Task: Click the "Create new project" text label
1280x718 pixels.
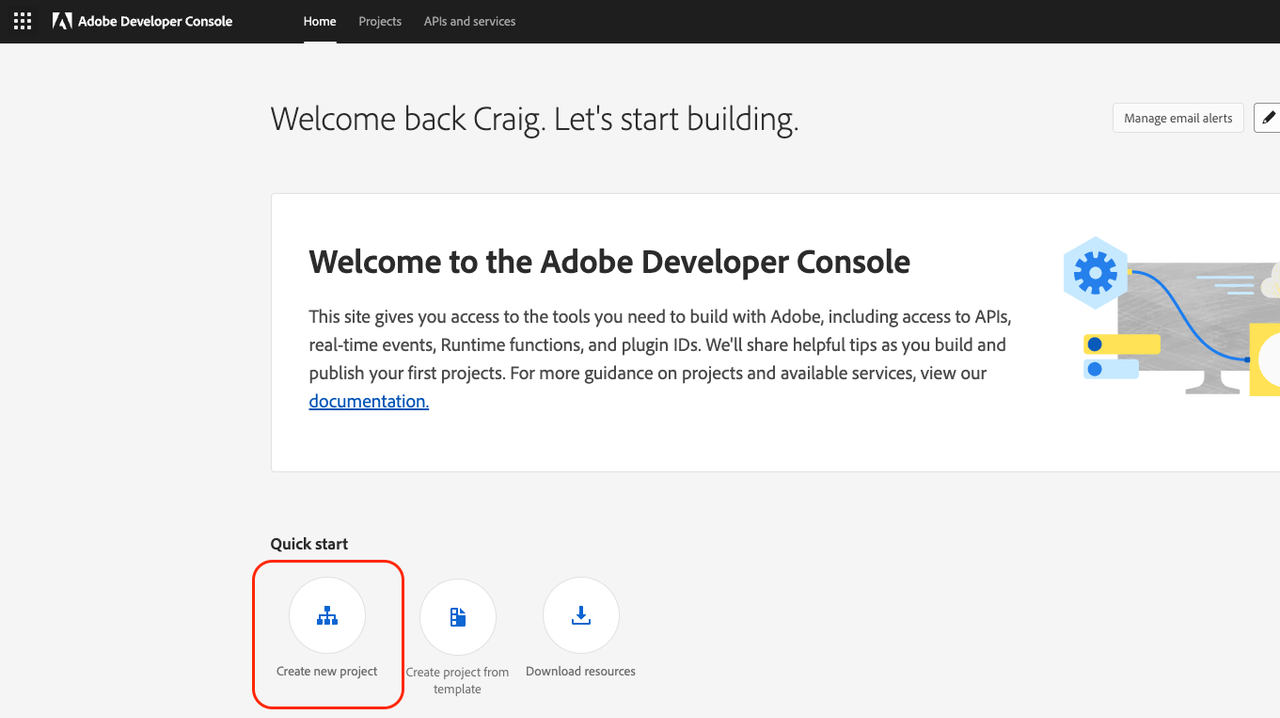Action: [327, 671]
